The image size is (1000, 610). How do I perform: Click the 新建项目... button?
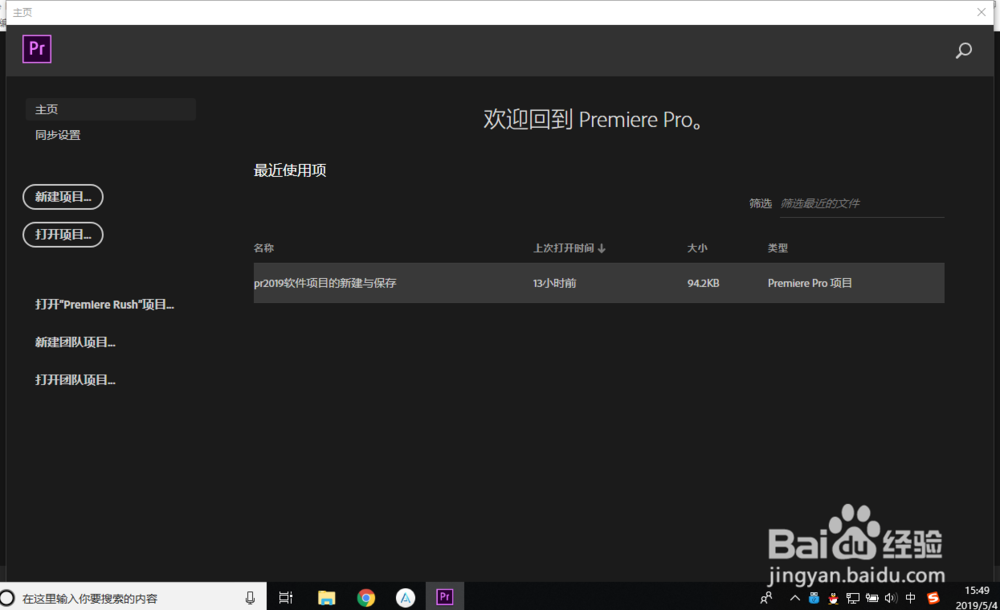(x=63, y=197)
